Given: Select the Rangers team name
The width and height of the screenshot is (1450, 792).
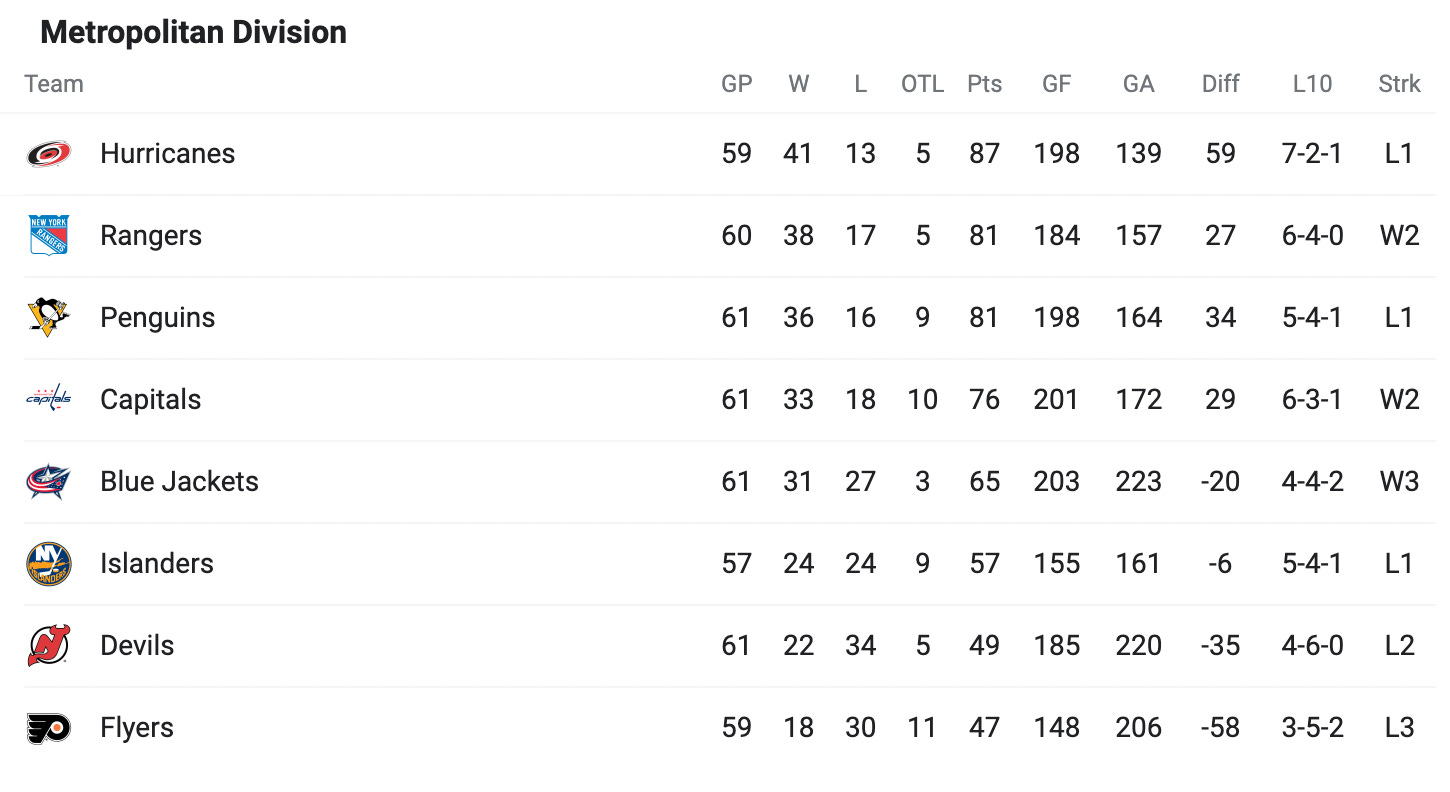Looking at the screenshot, I should tap(151, 236).
